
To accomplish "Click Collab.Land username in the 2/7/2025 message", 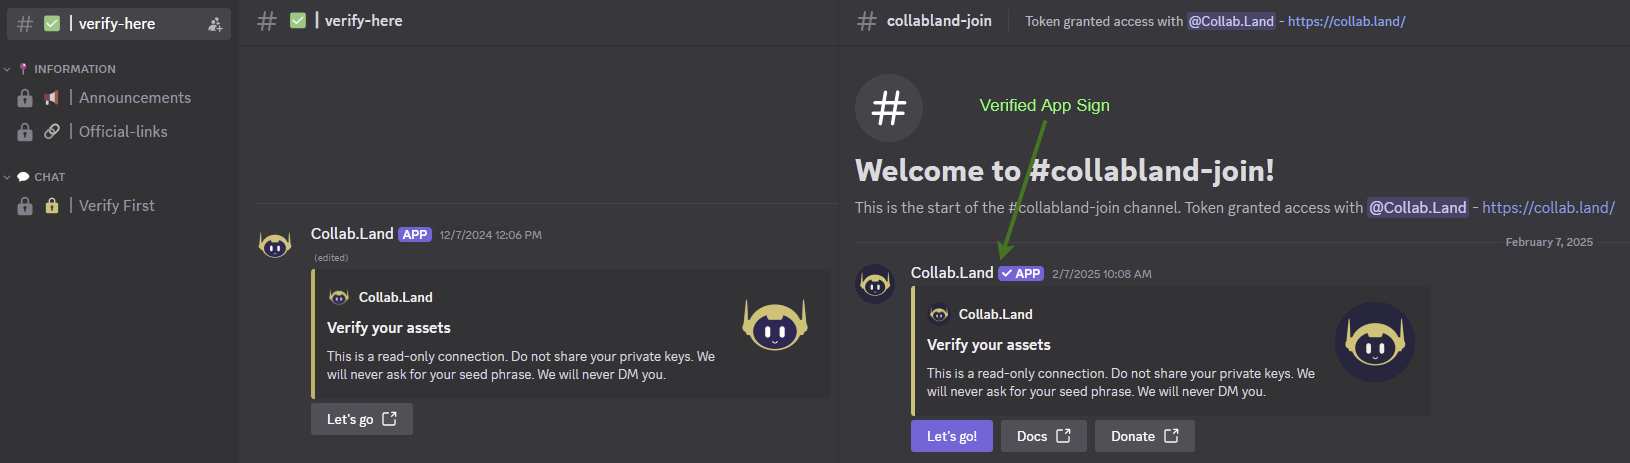I will (952, 273).
